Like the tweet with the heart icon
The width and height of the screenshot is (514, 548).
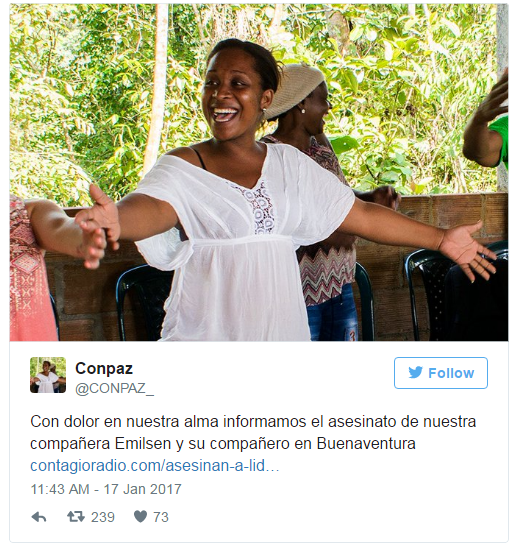pos(140,517)
